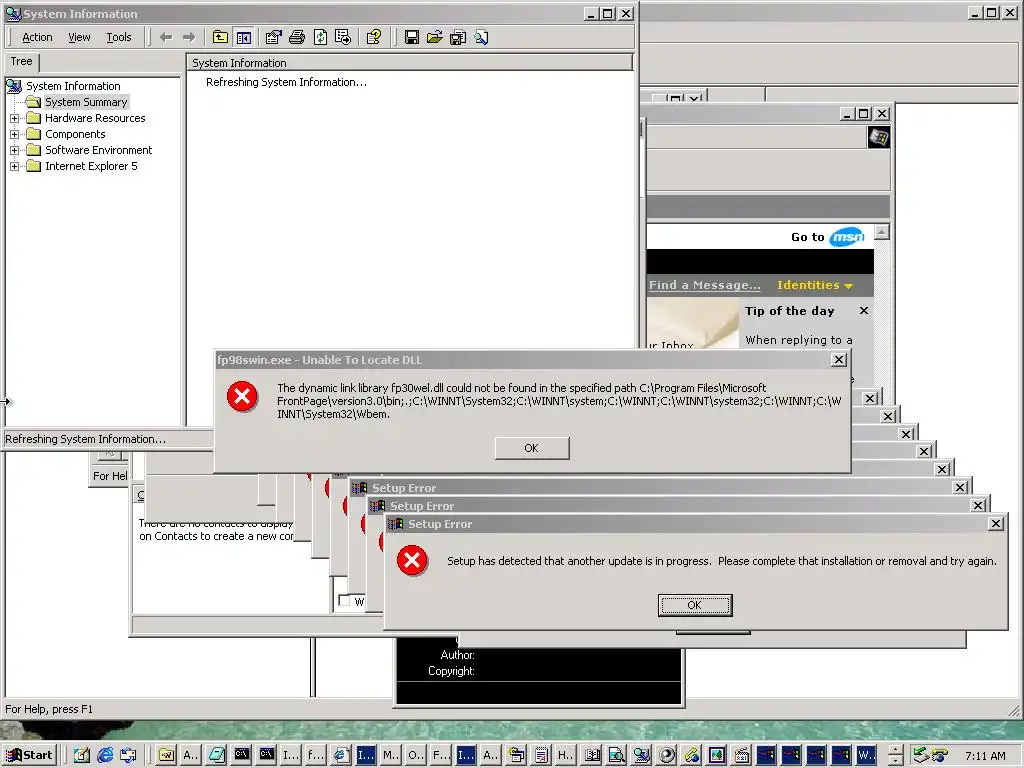This screenshot has height=768, width=1024.
Task: Click the Find a Message... link
Action: click(705, 285)
